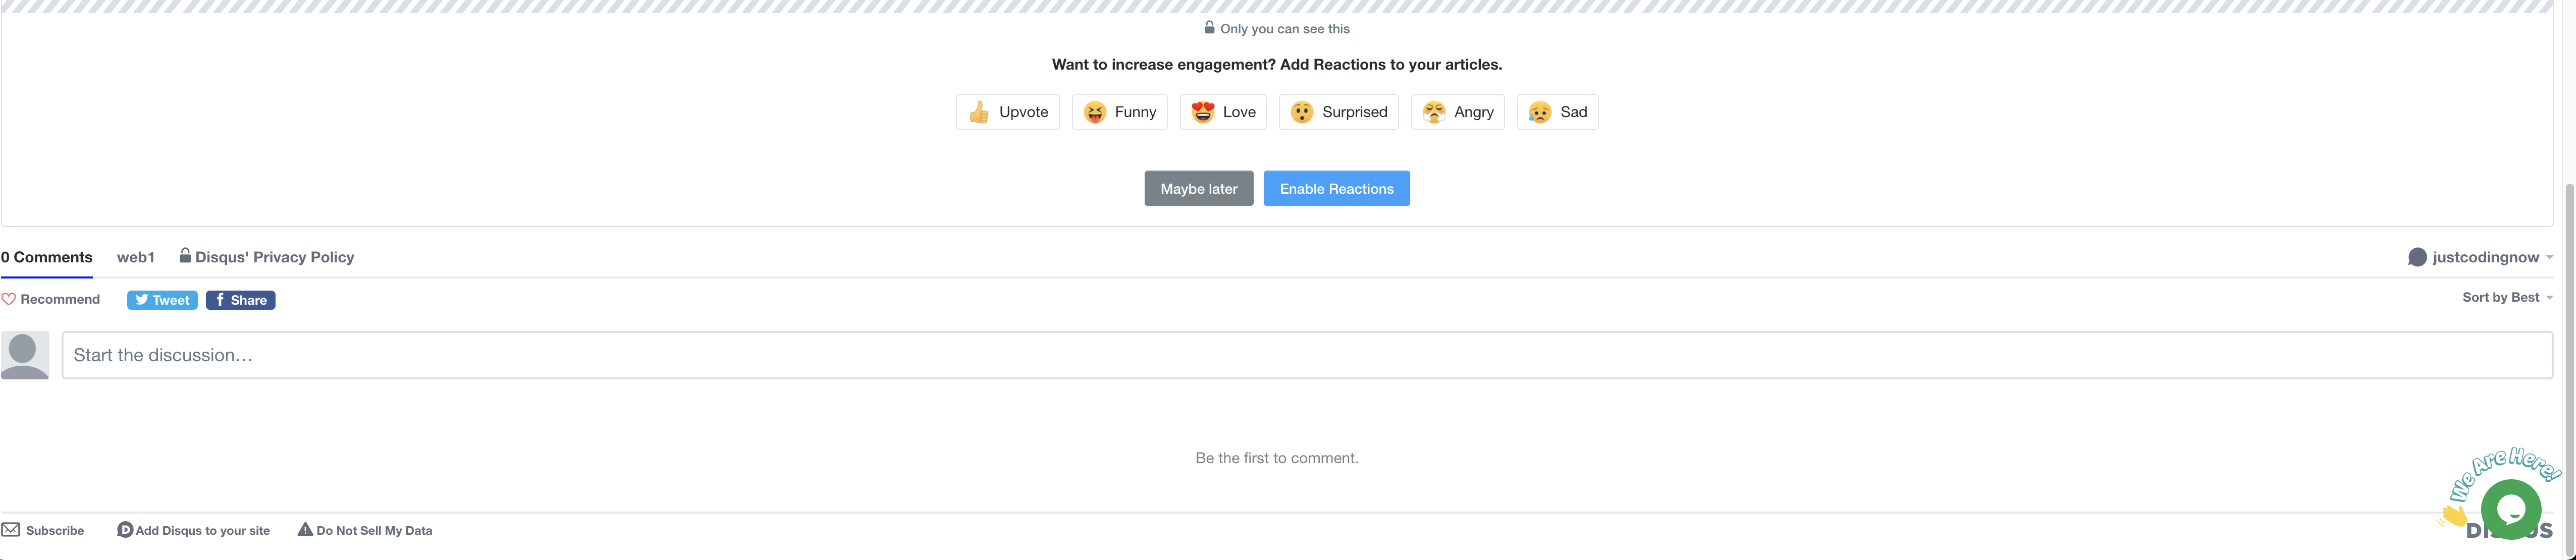
Task: Share via the Tweet button
Action: pos(162,300)
